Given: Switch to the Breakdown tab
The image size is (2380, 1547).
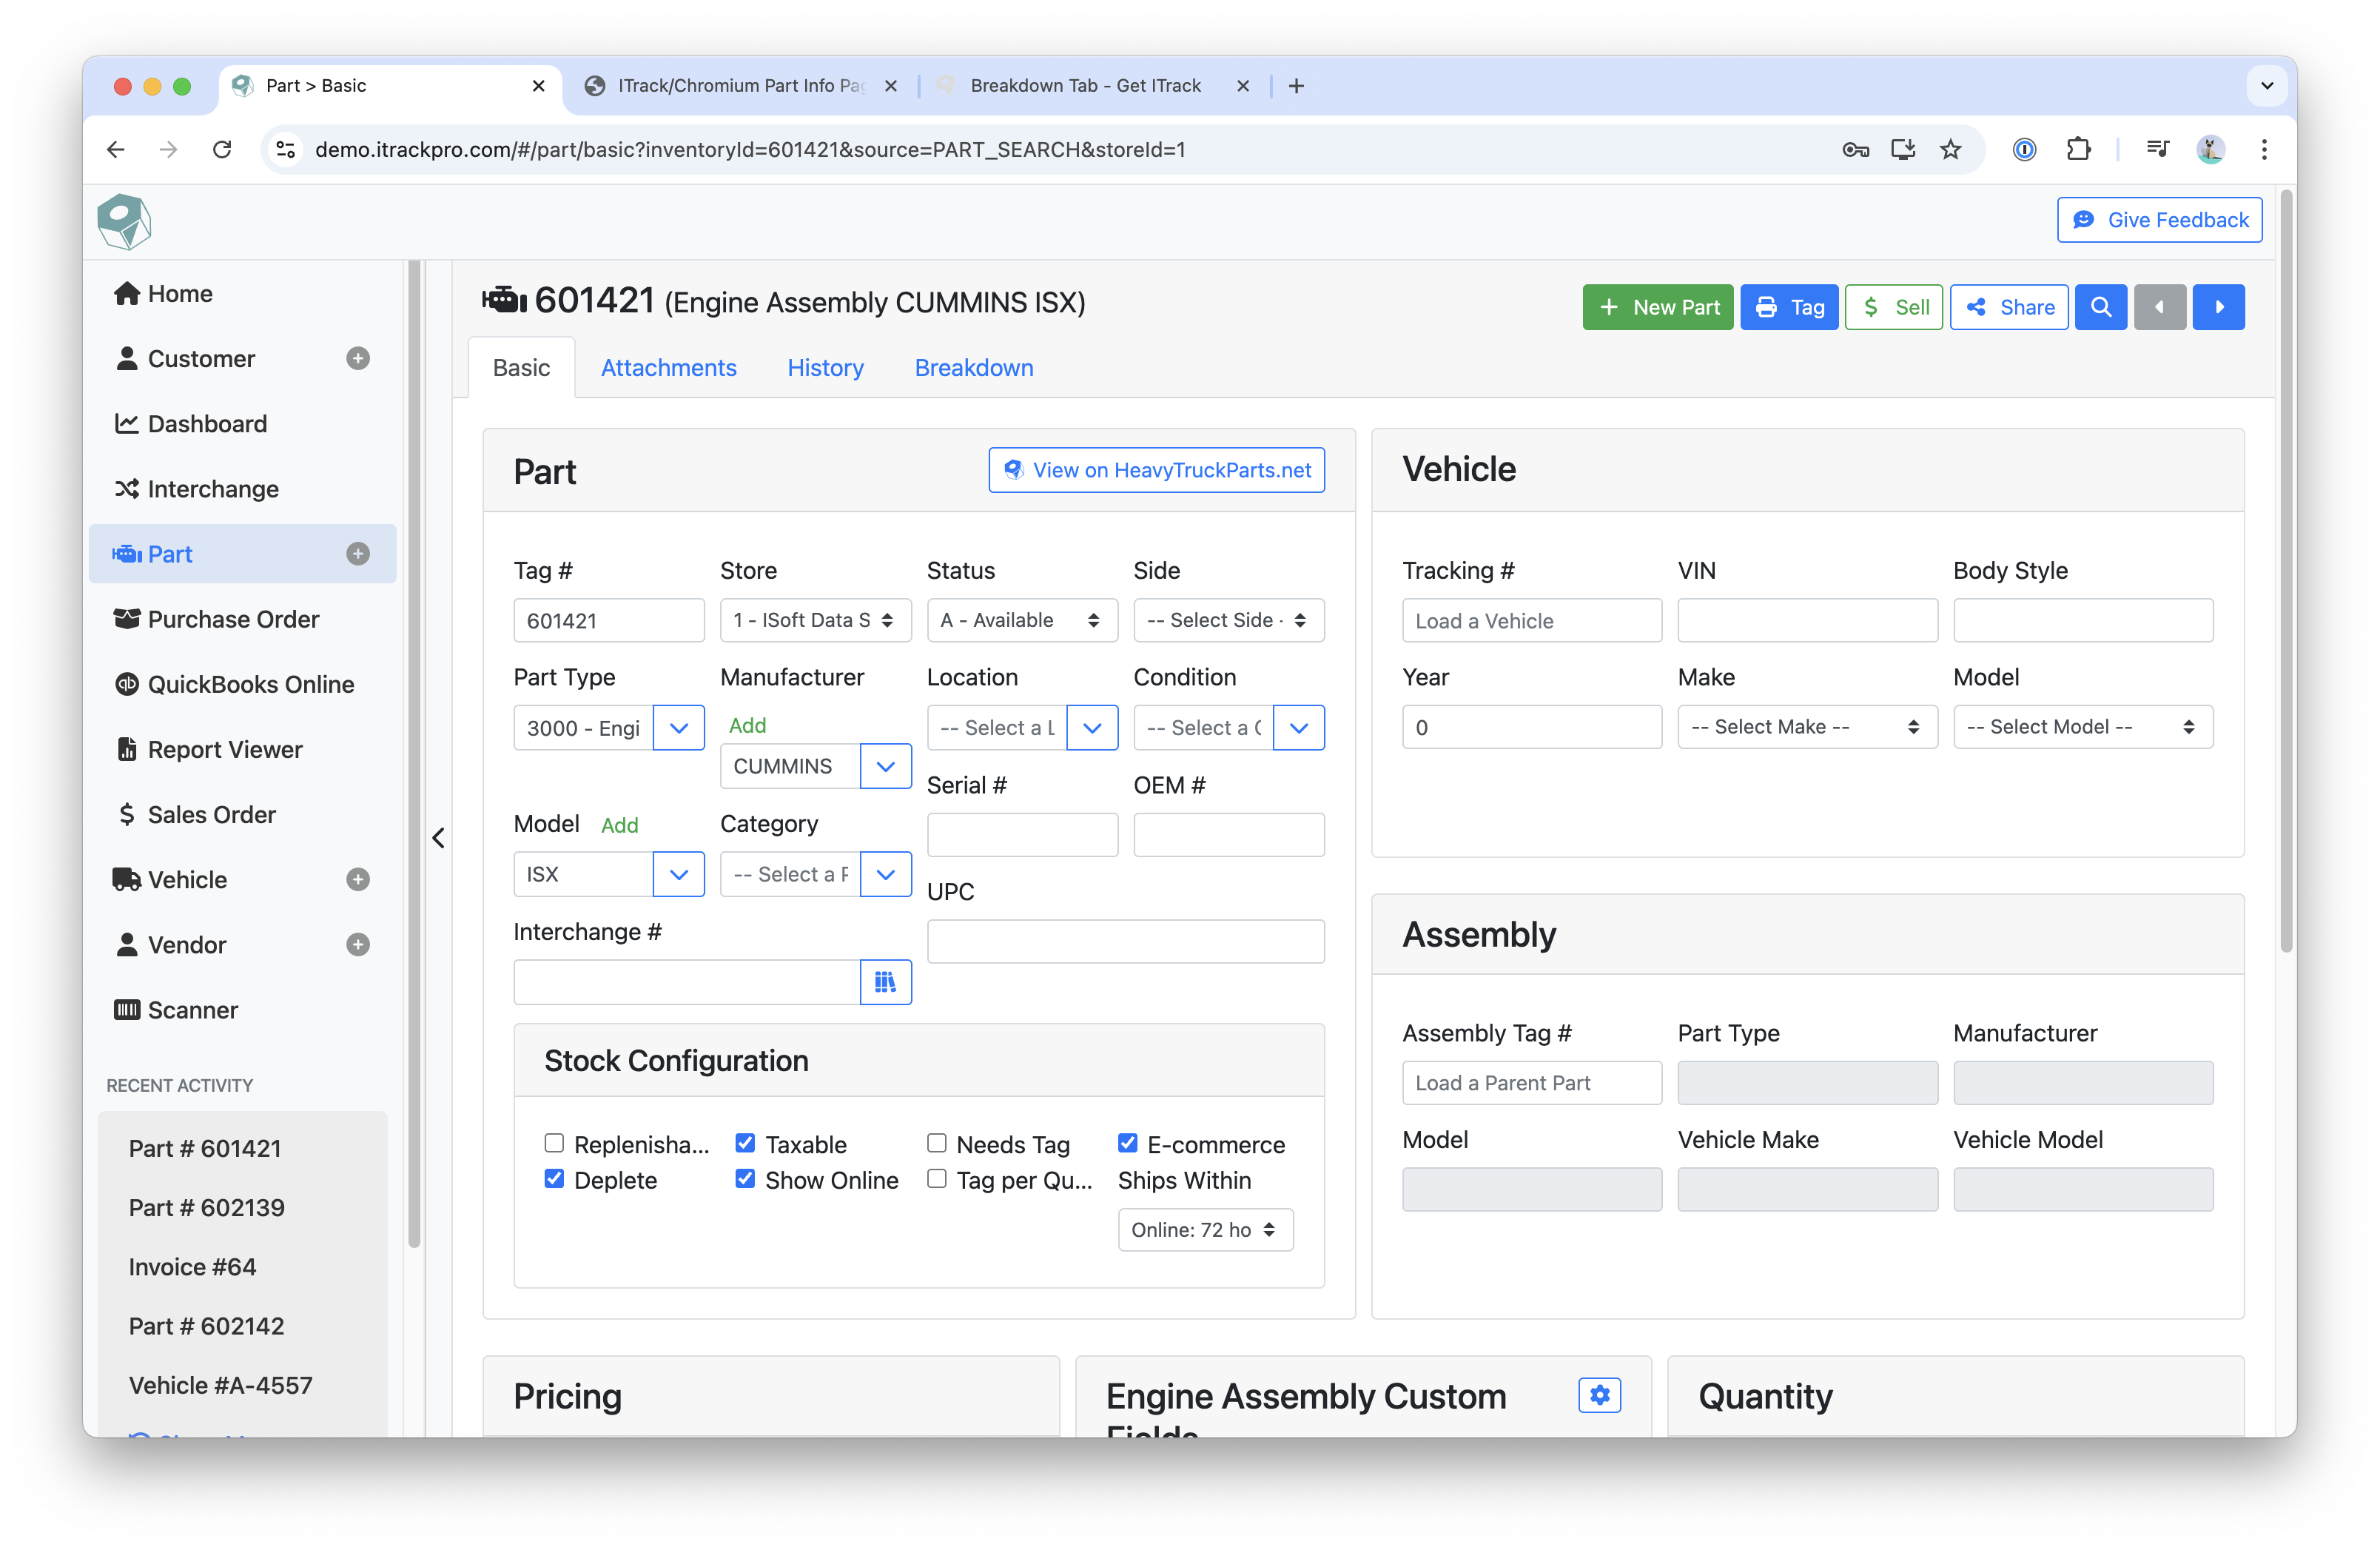Looking at the screenshot, I should [x=973, y=368].
